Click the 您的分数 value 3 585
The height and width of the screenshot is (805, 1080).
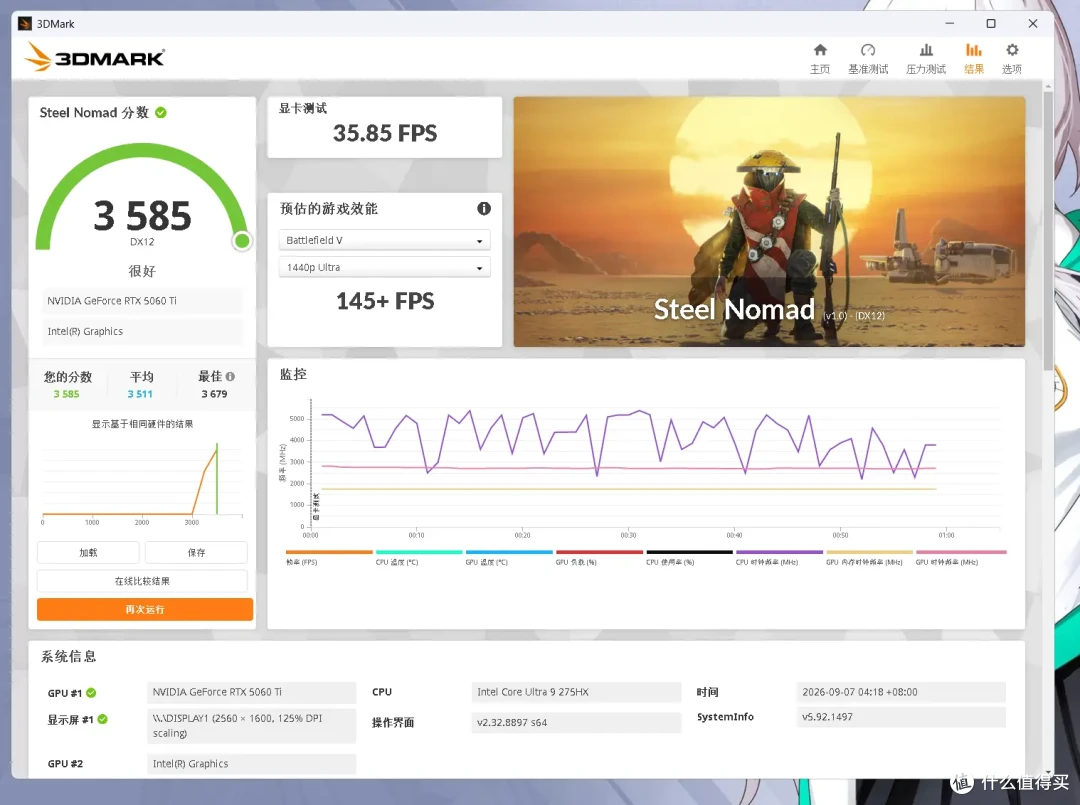click(x=66, y=394)
